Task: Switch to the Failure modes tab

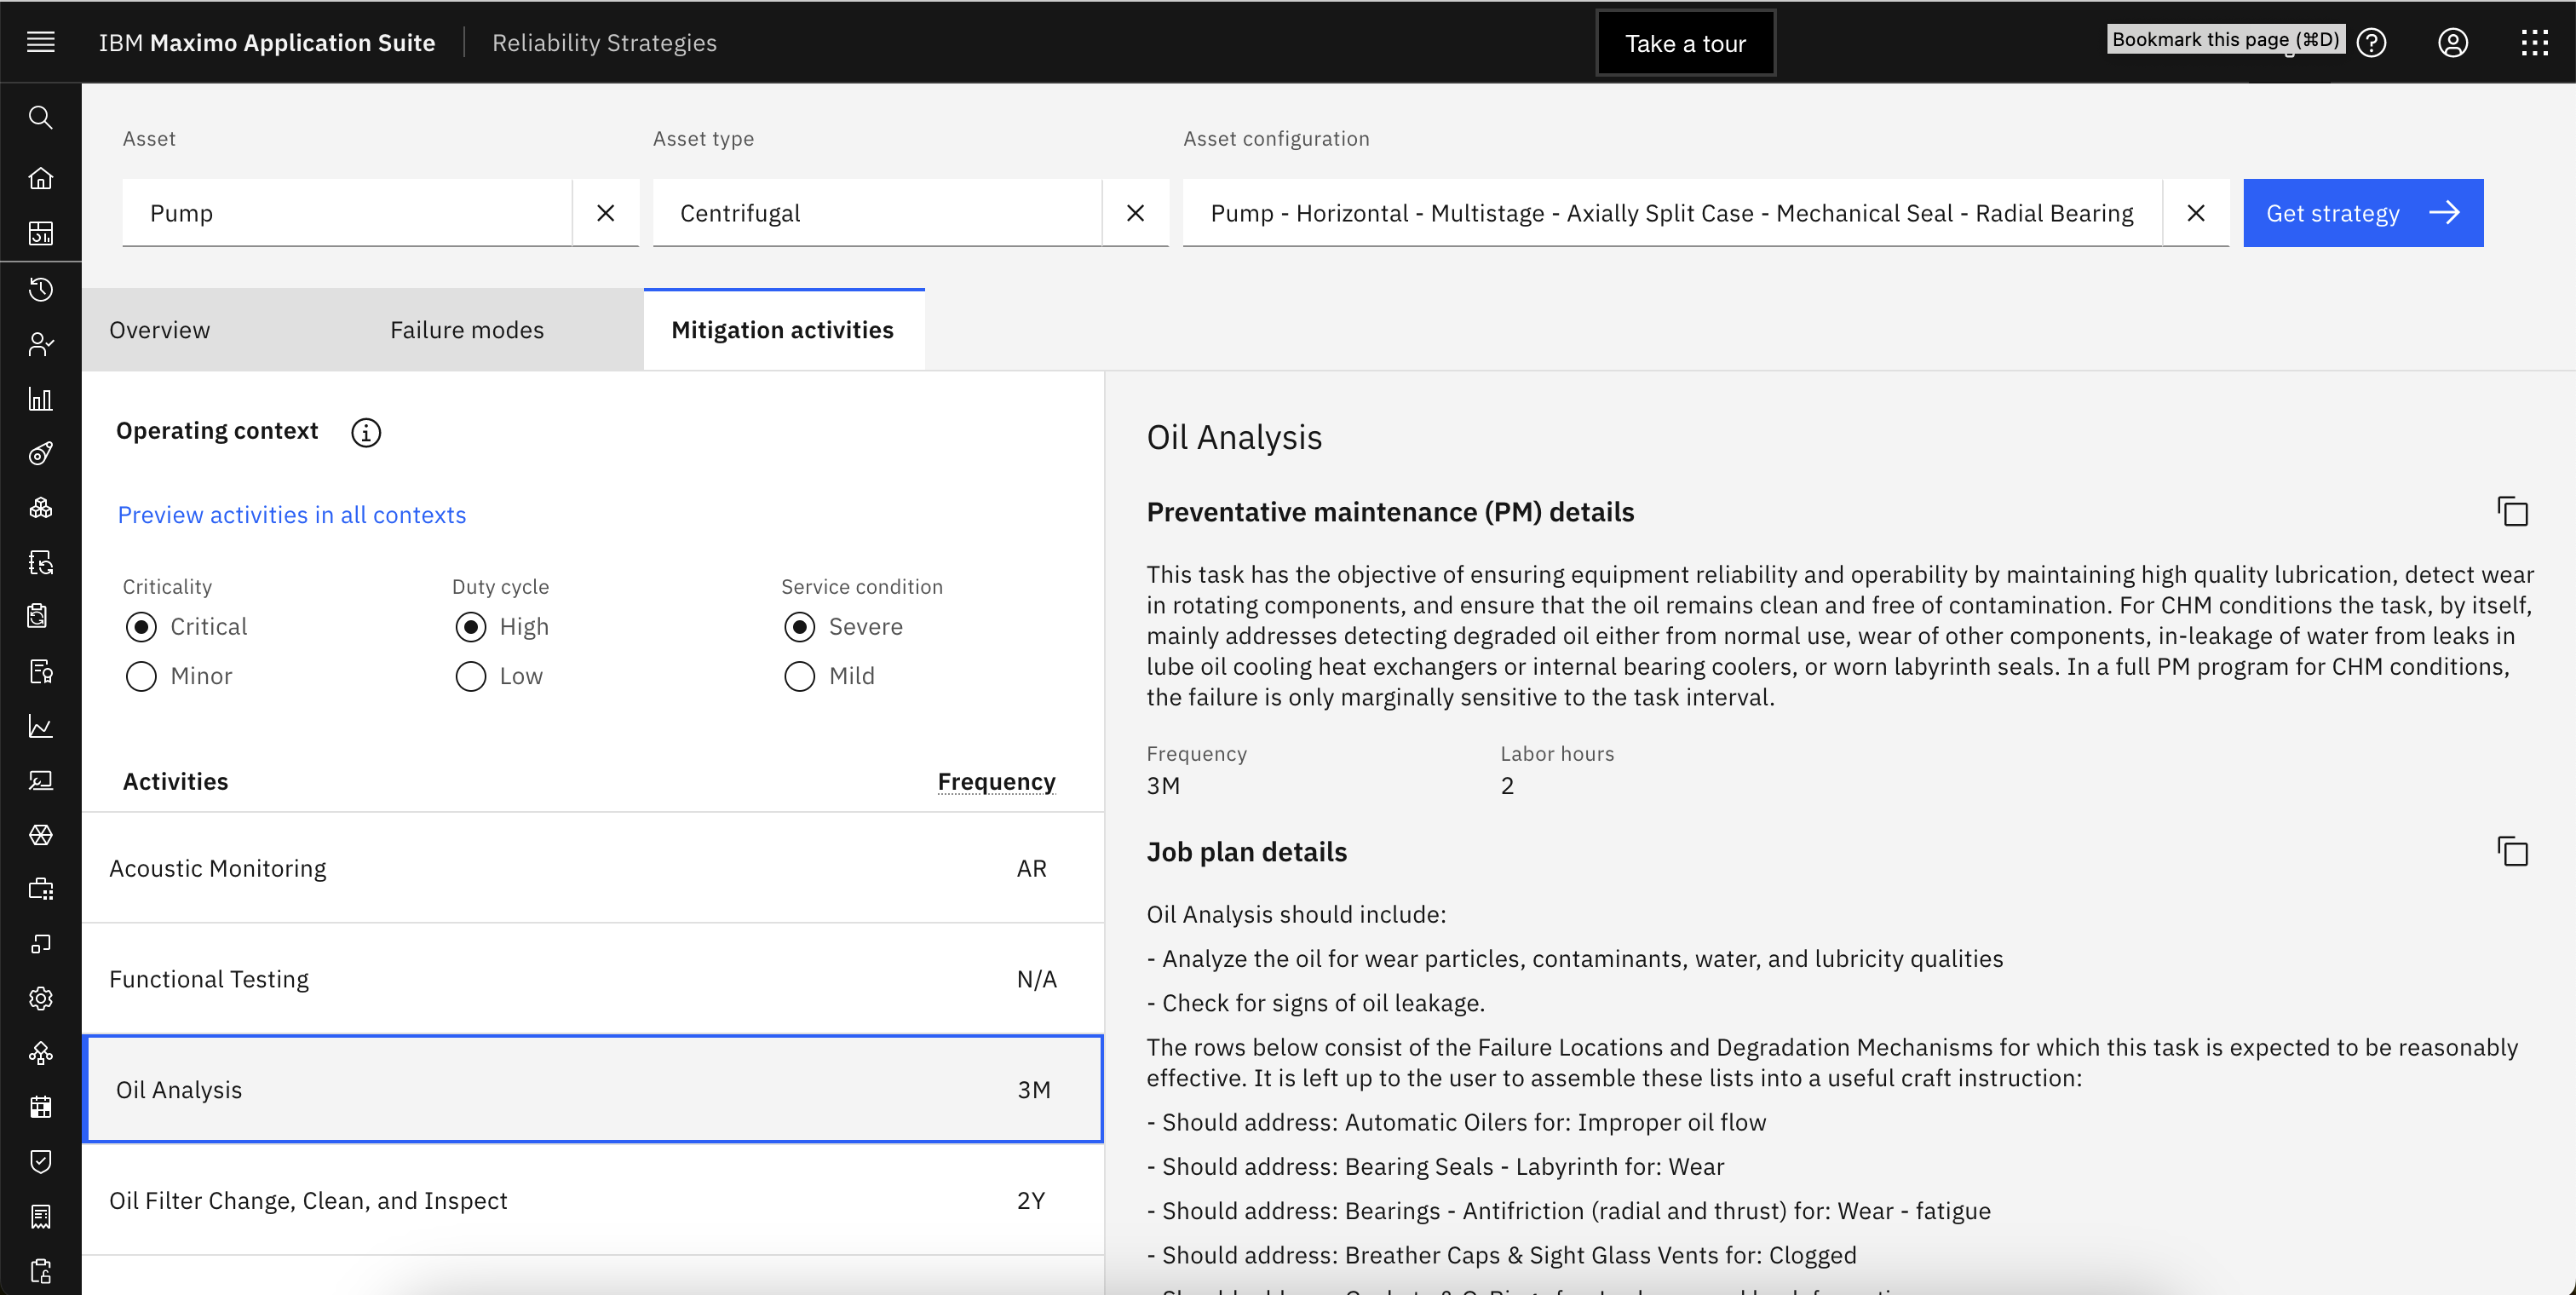Action: point(466,329)
